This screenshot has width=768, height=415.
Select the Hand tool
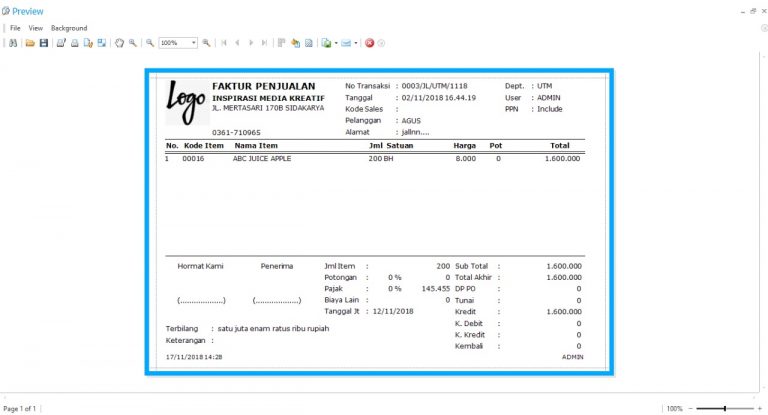click(120, 43)
